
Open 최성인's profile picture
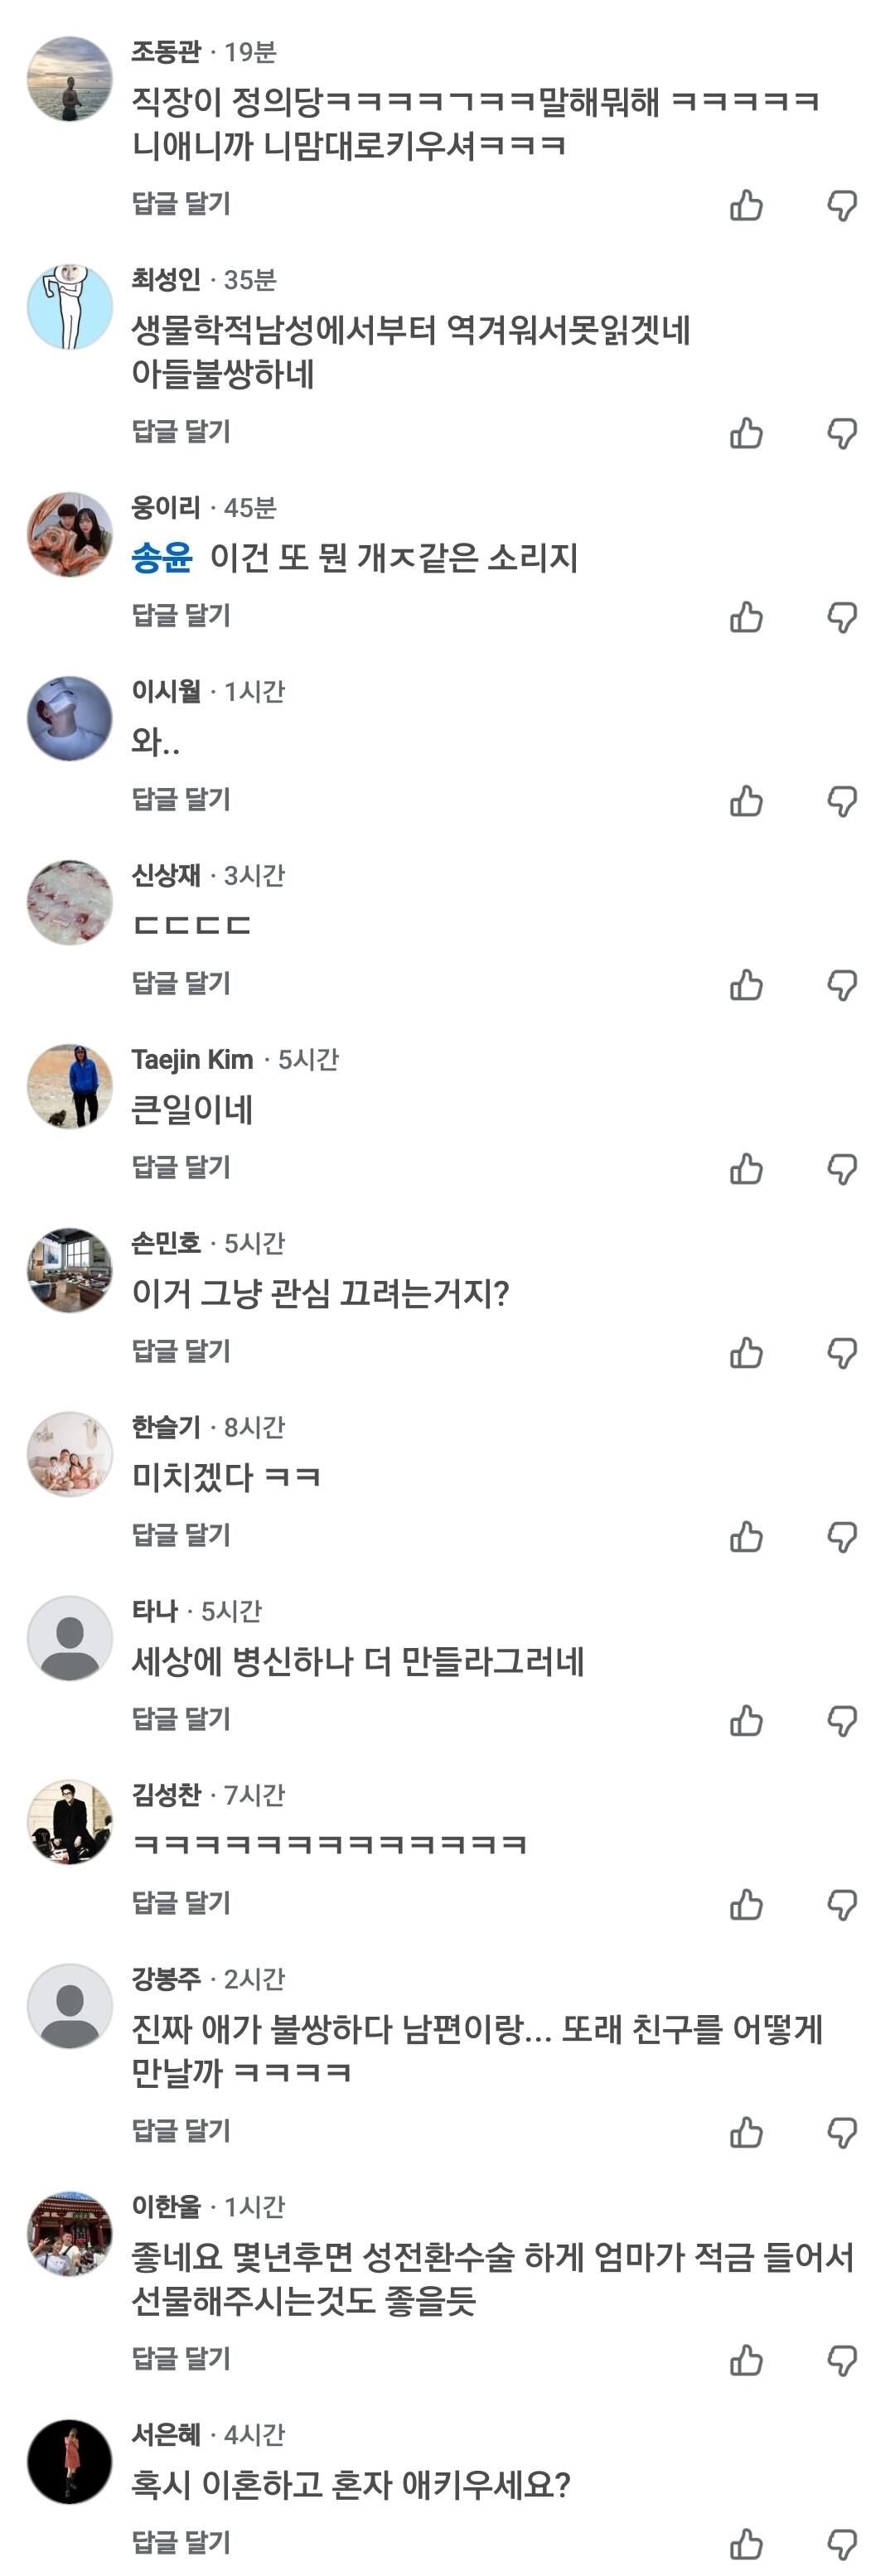69,307
